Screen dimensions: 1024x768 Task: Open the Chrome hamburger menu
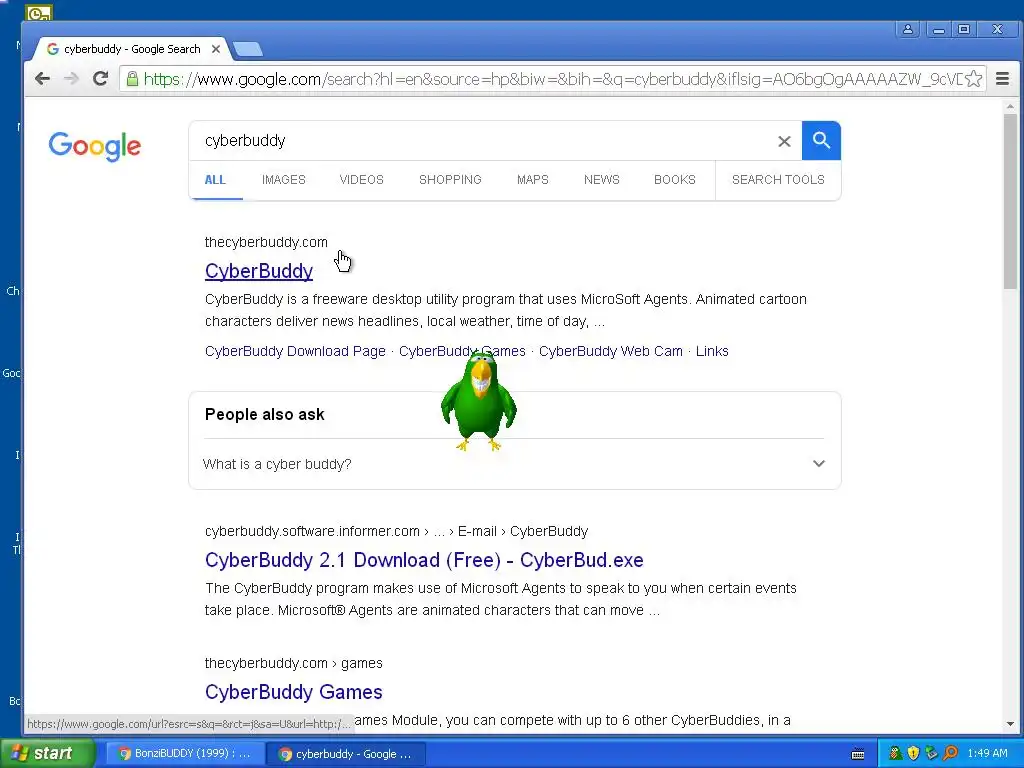(x=1002, y=79)
